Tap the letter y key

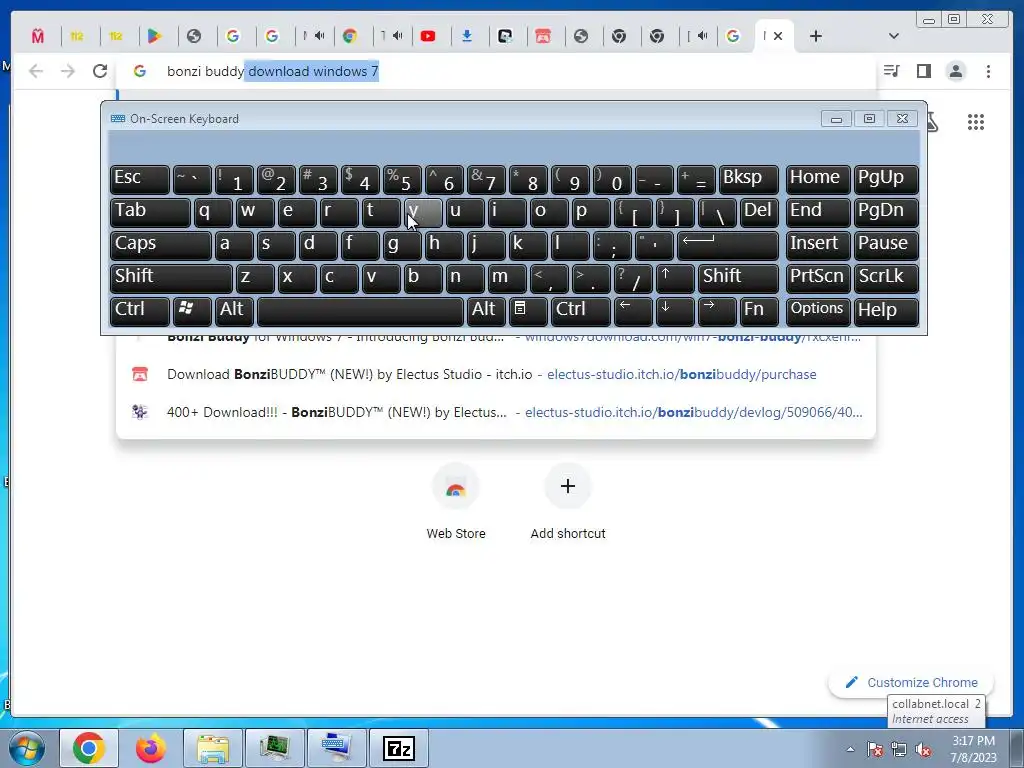click(x=423, y=212)
